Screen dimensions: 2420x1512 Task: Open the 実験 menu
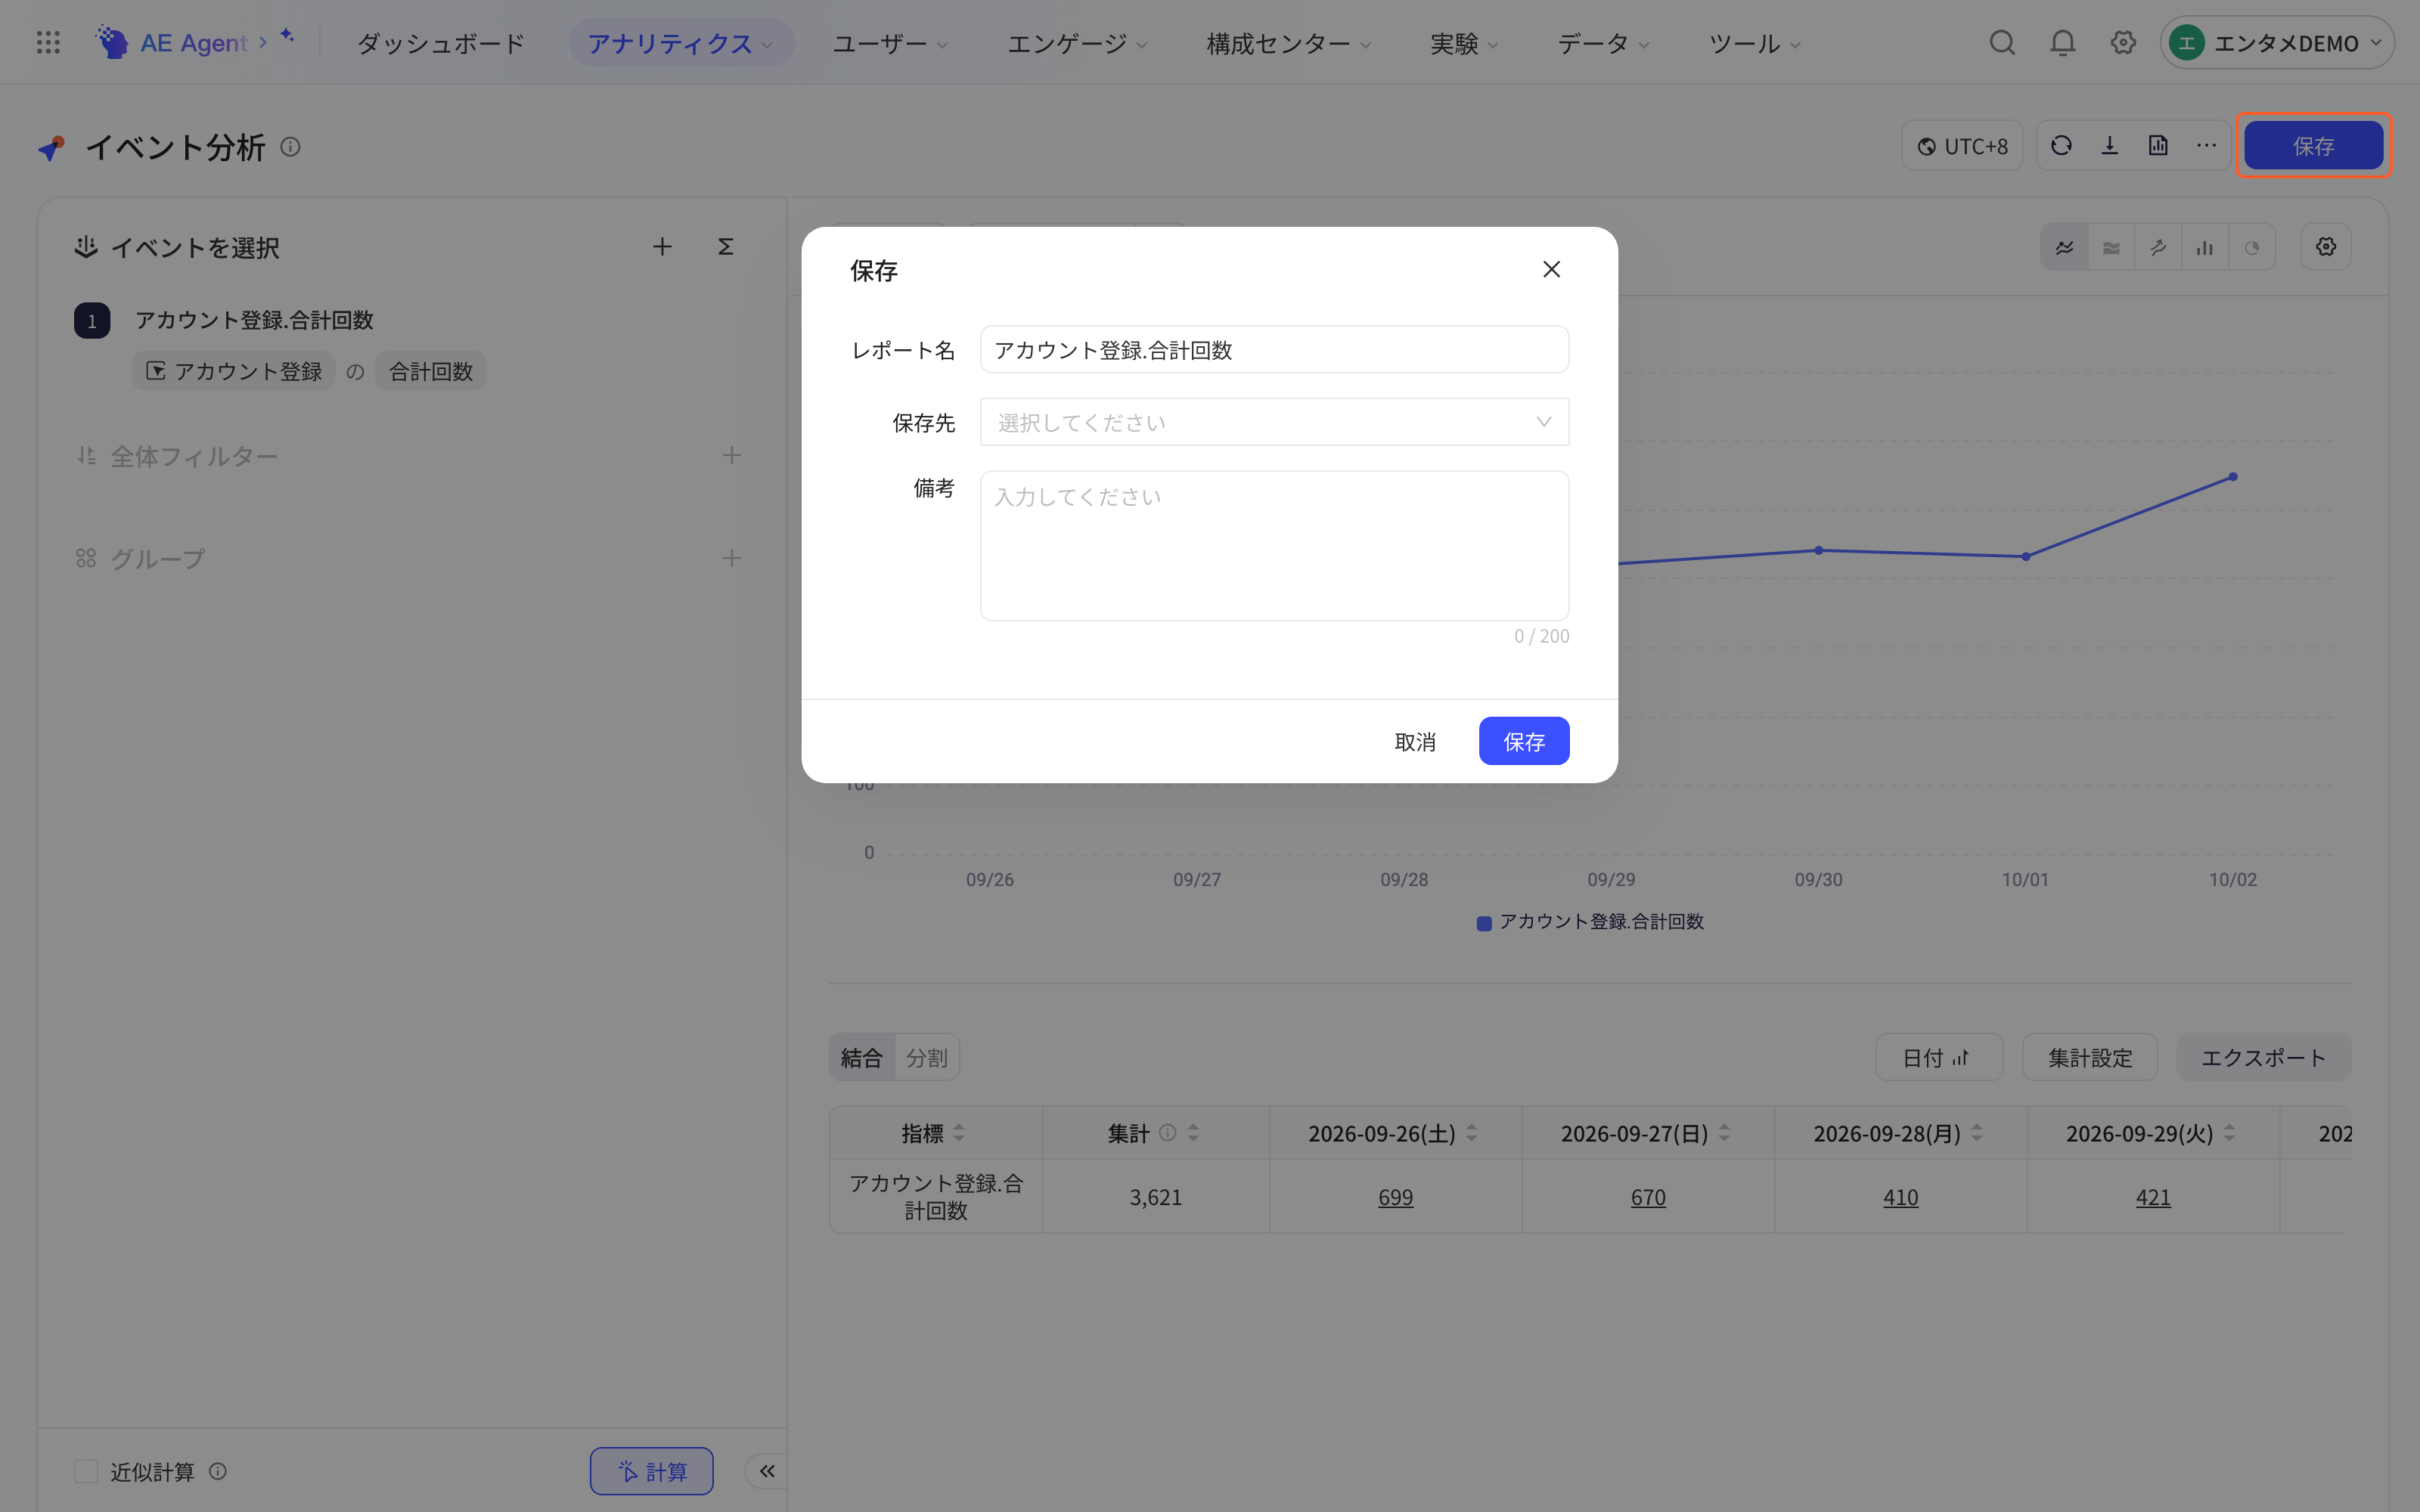coord(1464,43)
